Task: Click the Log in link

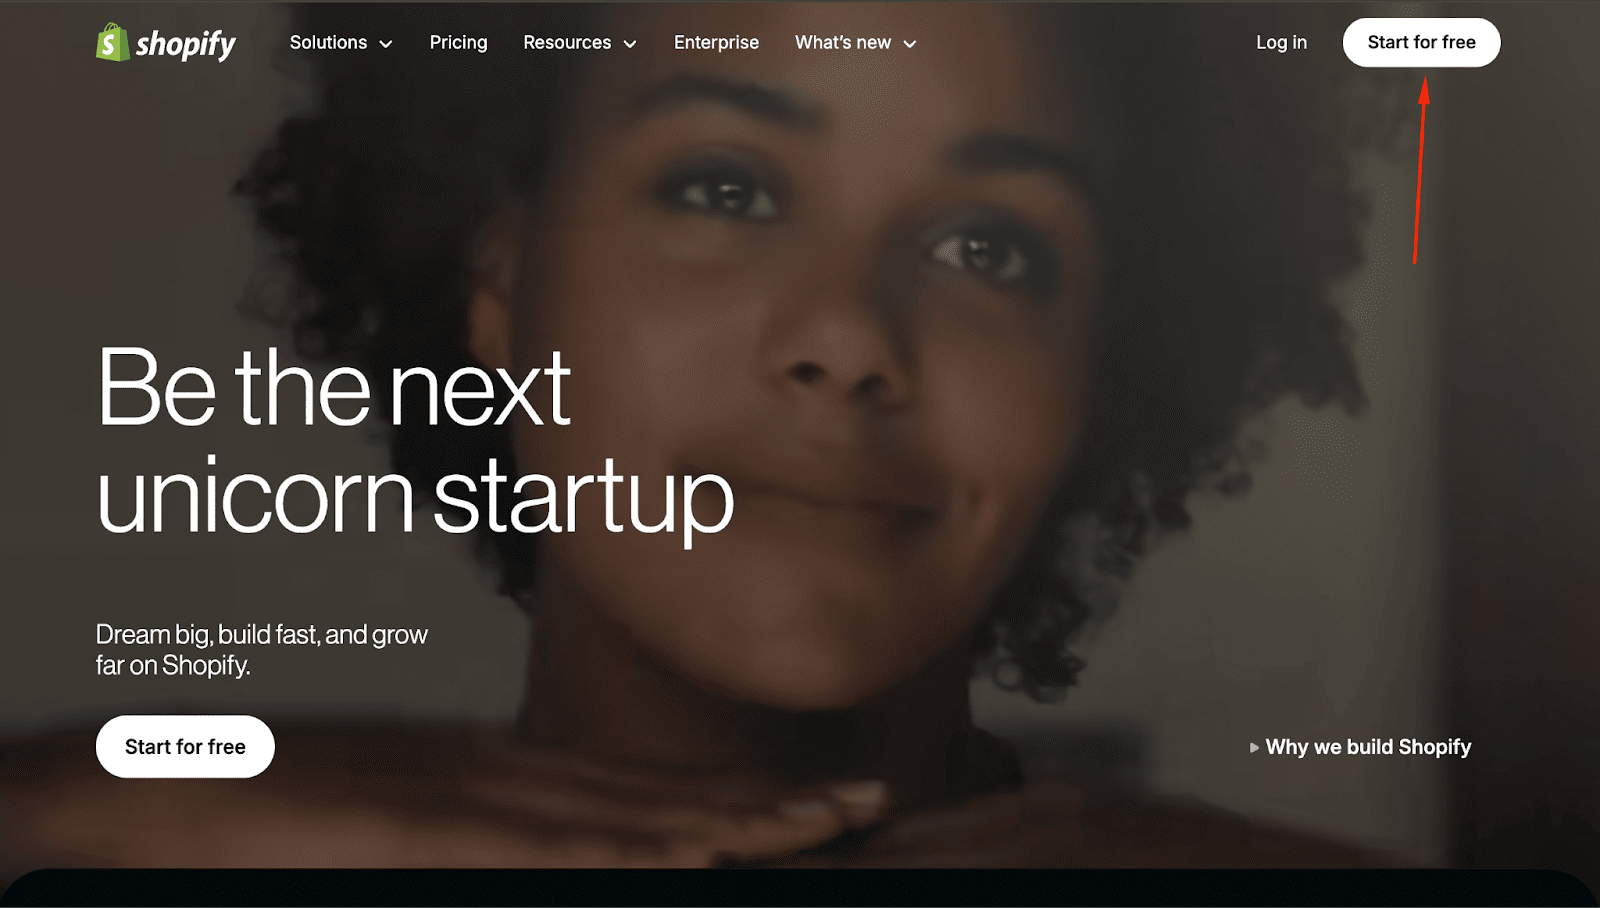Action: point(1281,42)
